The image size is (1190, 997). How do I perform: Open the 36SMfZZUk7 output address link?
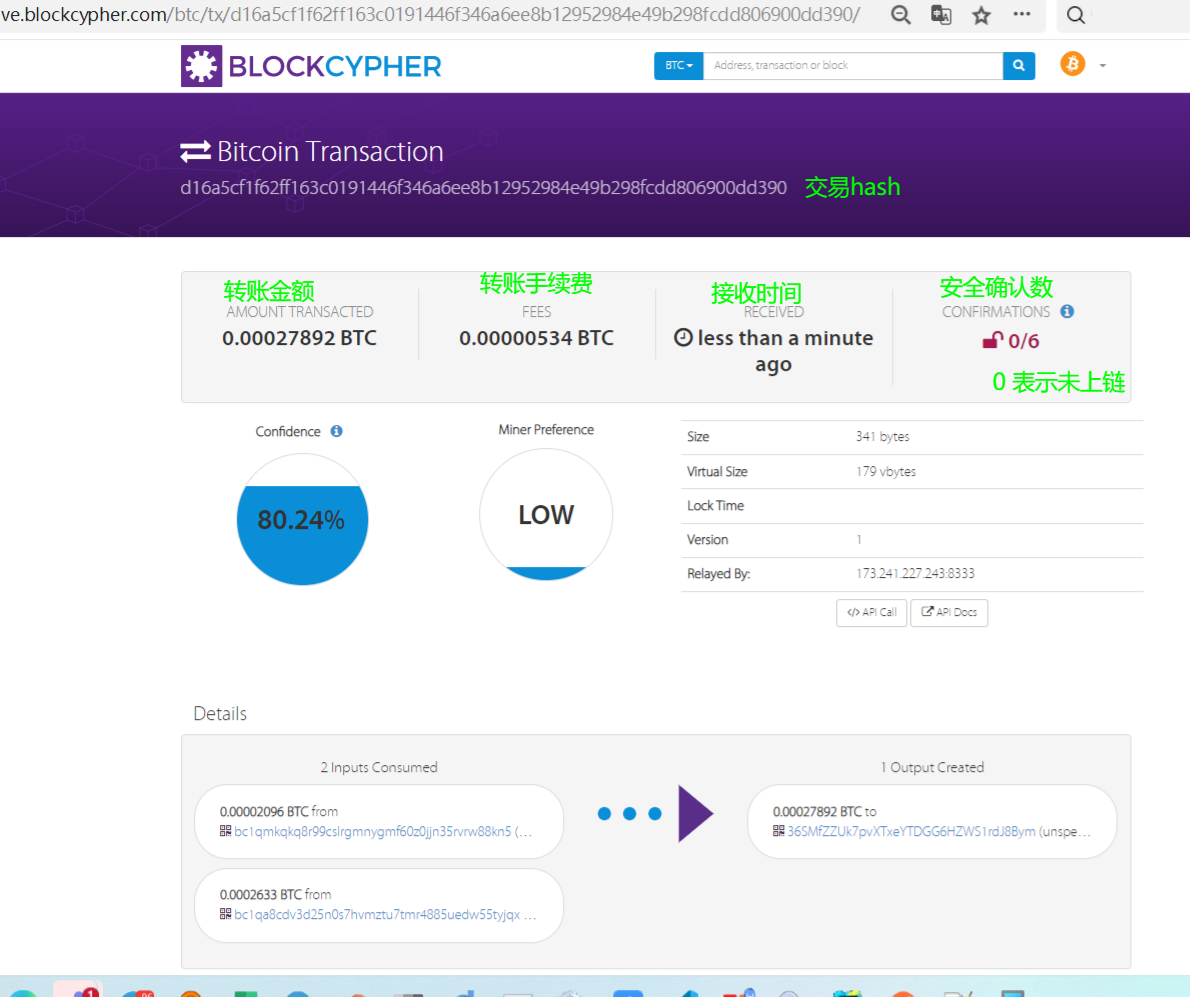click(x=910, y=831)
